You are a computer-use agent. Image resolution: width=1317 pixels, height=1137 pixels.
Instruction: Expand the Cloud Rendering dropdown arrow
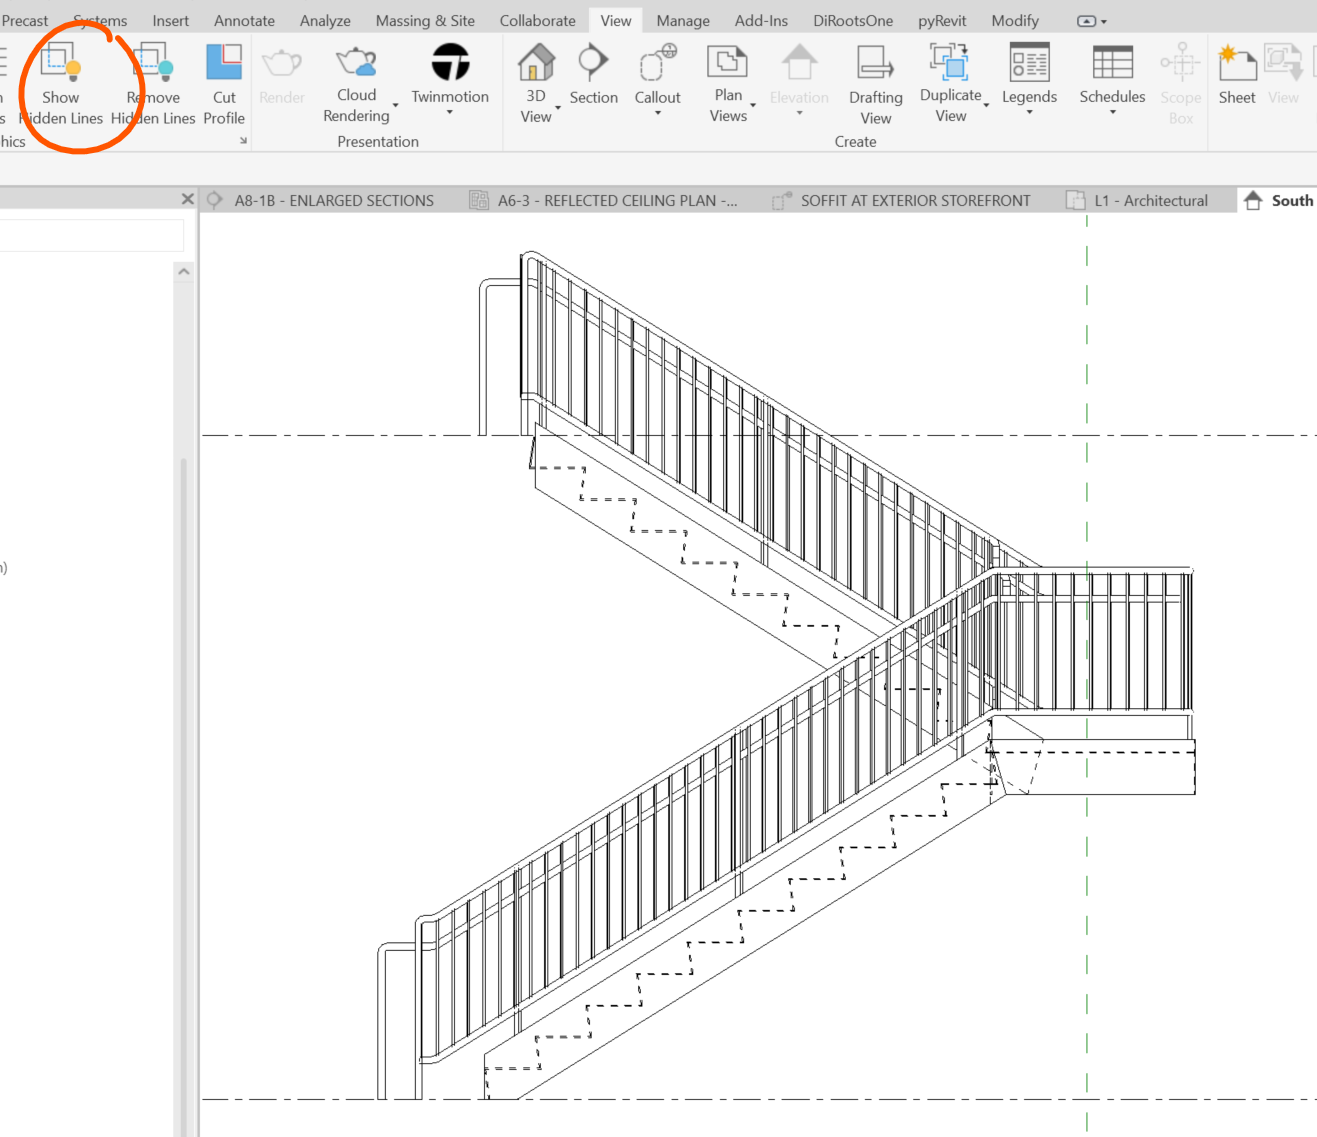(393, 104)
